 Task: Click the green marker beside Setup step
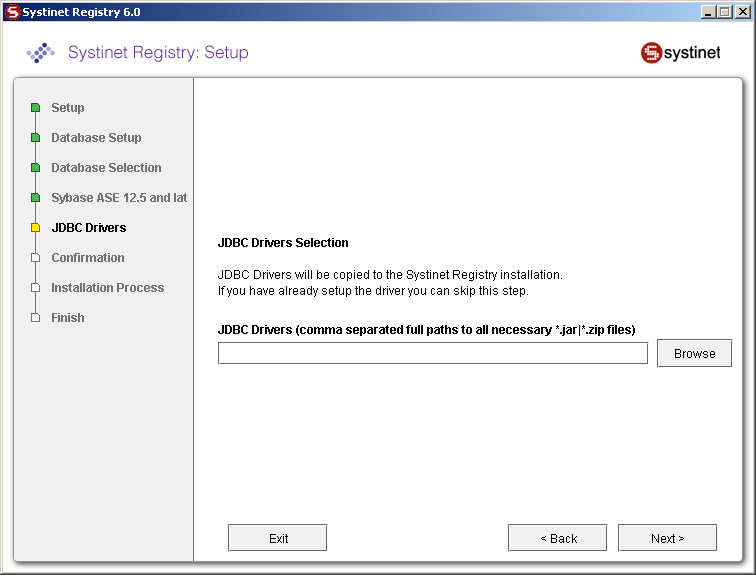(35, 107)
